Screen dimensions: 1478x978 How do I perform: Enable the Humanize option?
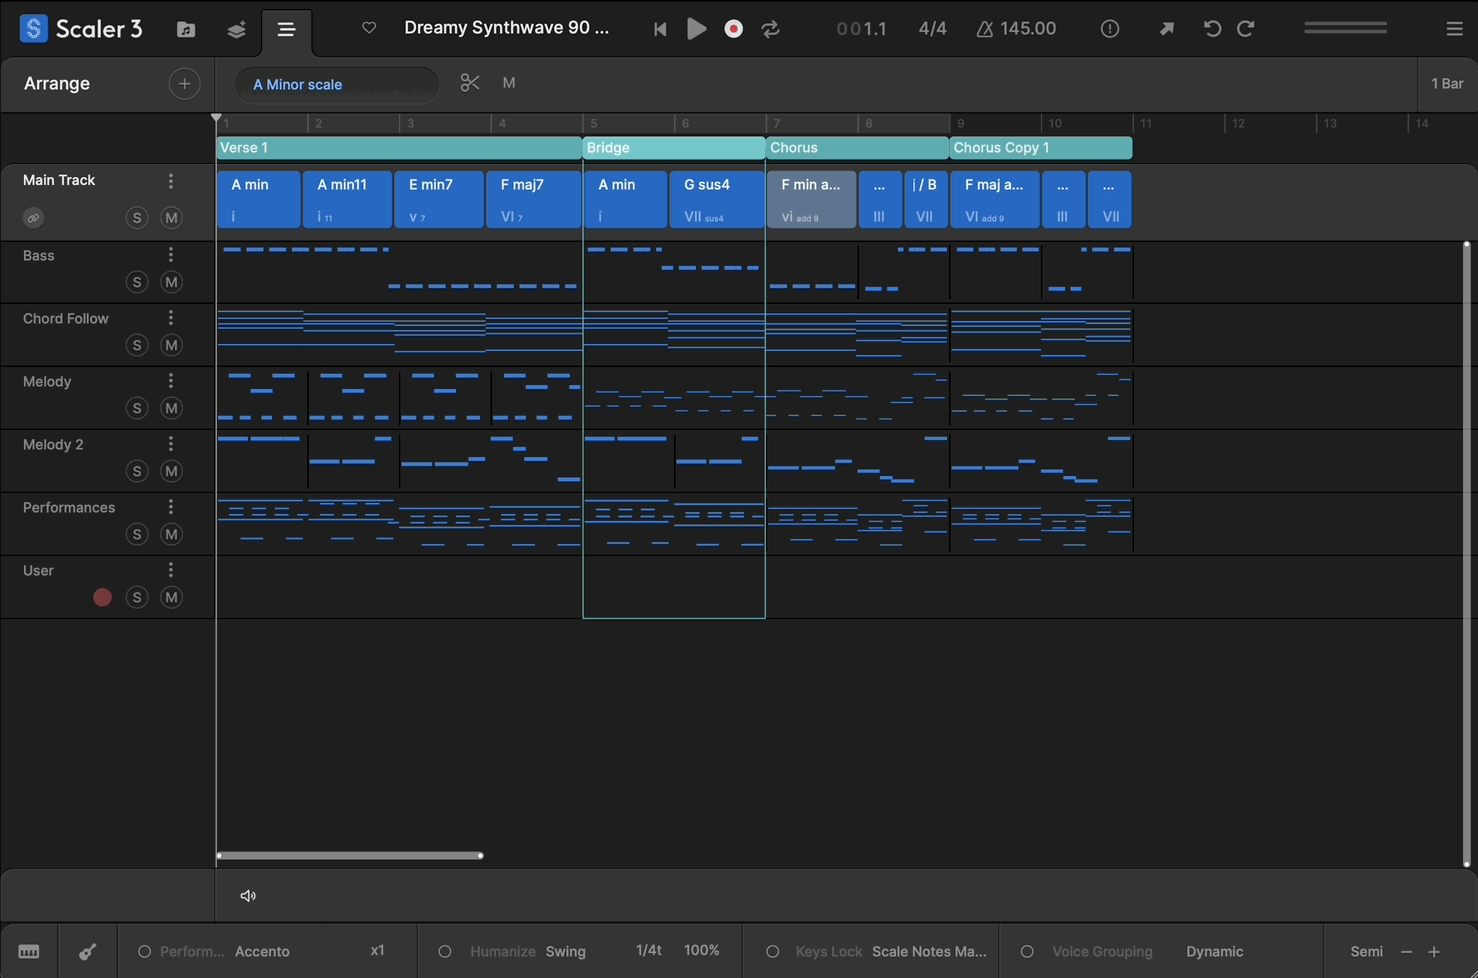445,951
